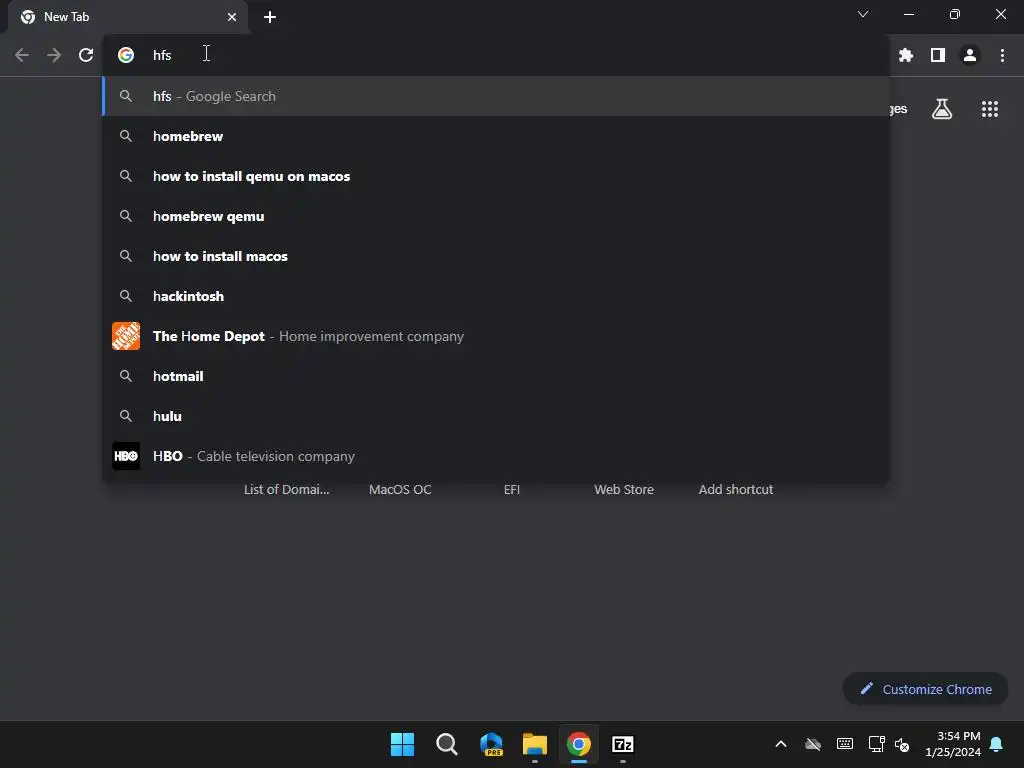Screen dimensions: 1024x768
Task: Open the profile avatar icon
Action: click(x=970, y=56)
